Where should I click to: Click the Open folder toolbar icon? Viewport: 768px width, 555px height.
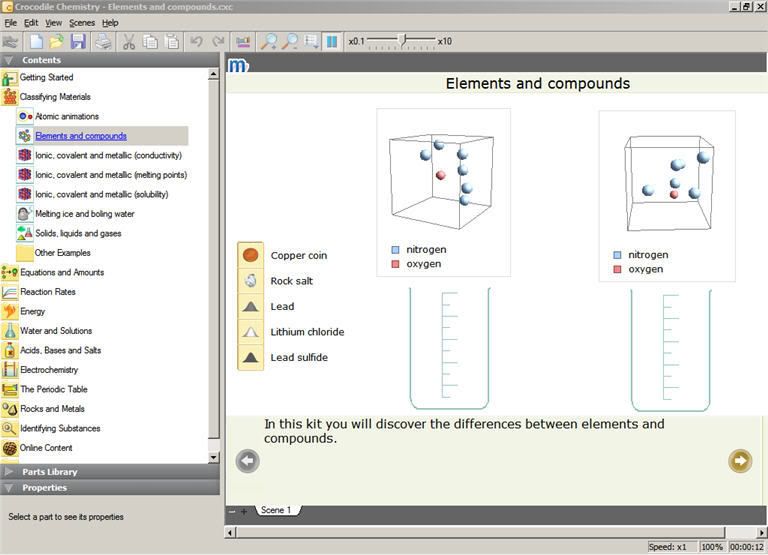coord(57,42)
